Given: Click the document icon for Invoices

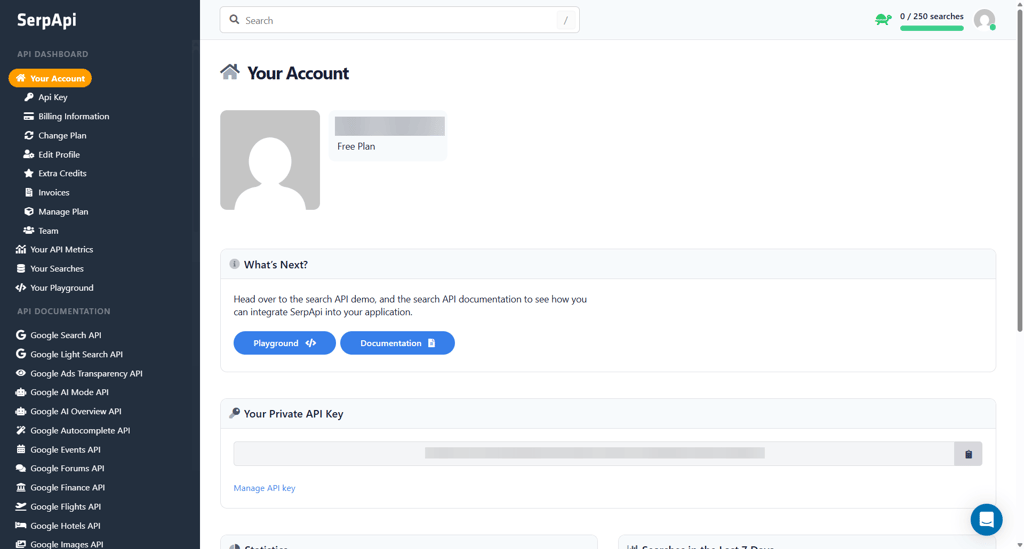Looking at the screenshot, I should (x=29, y=193).
